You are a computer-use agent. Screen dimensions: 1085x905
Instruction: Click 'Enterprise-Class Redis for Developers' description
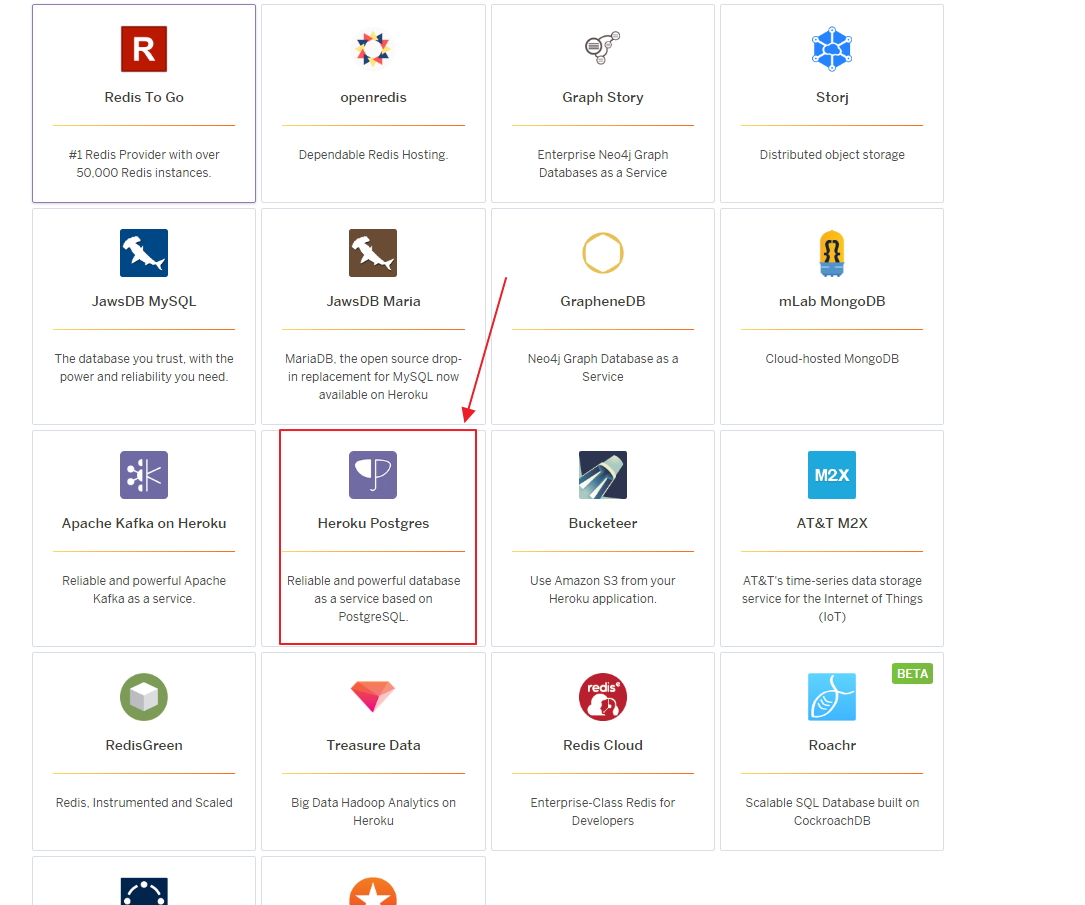click(603, 812)
